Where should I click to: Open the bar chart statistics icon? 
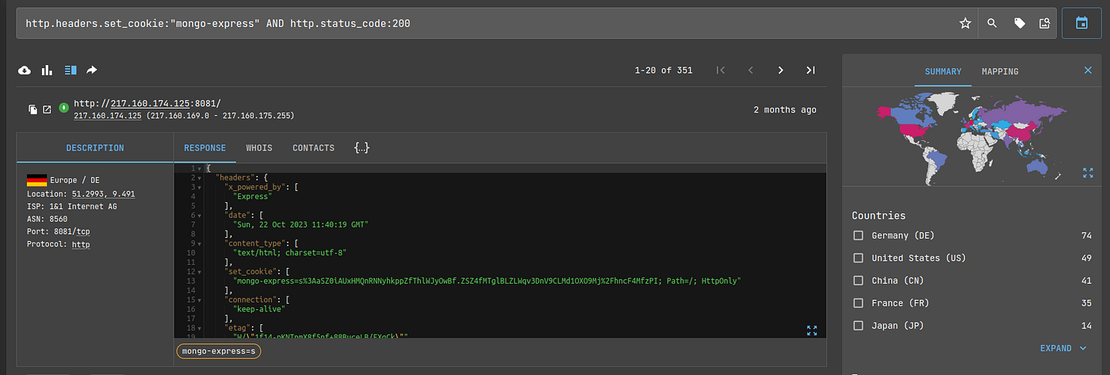click(47, 70)
